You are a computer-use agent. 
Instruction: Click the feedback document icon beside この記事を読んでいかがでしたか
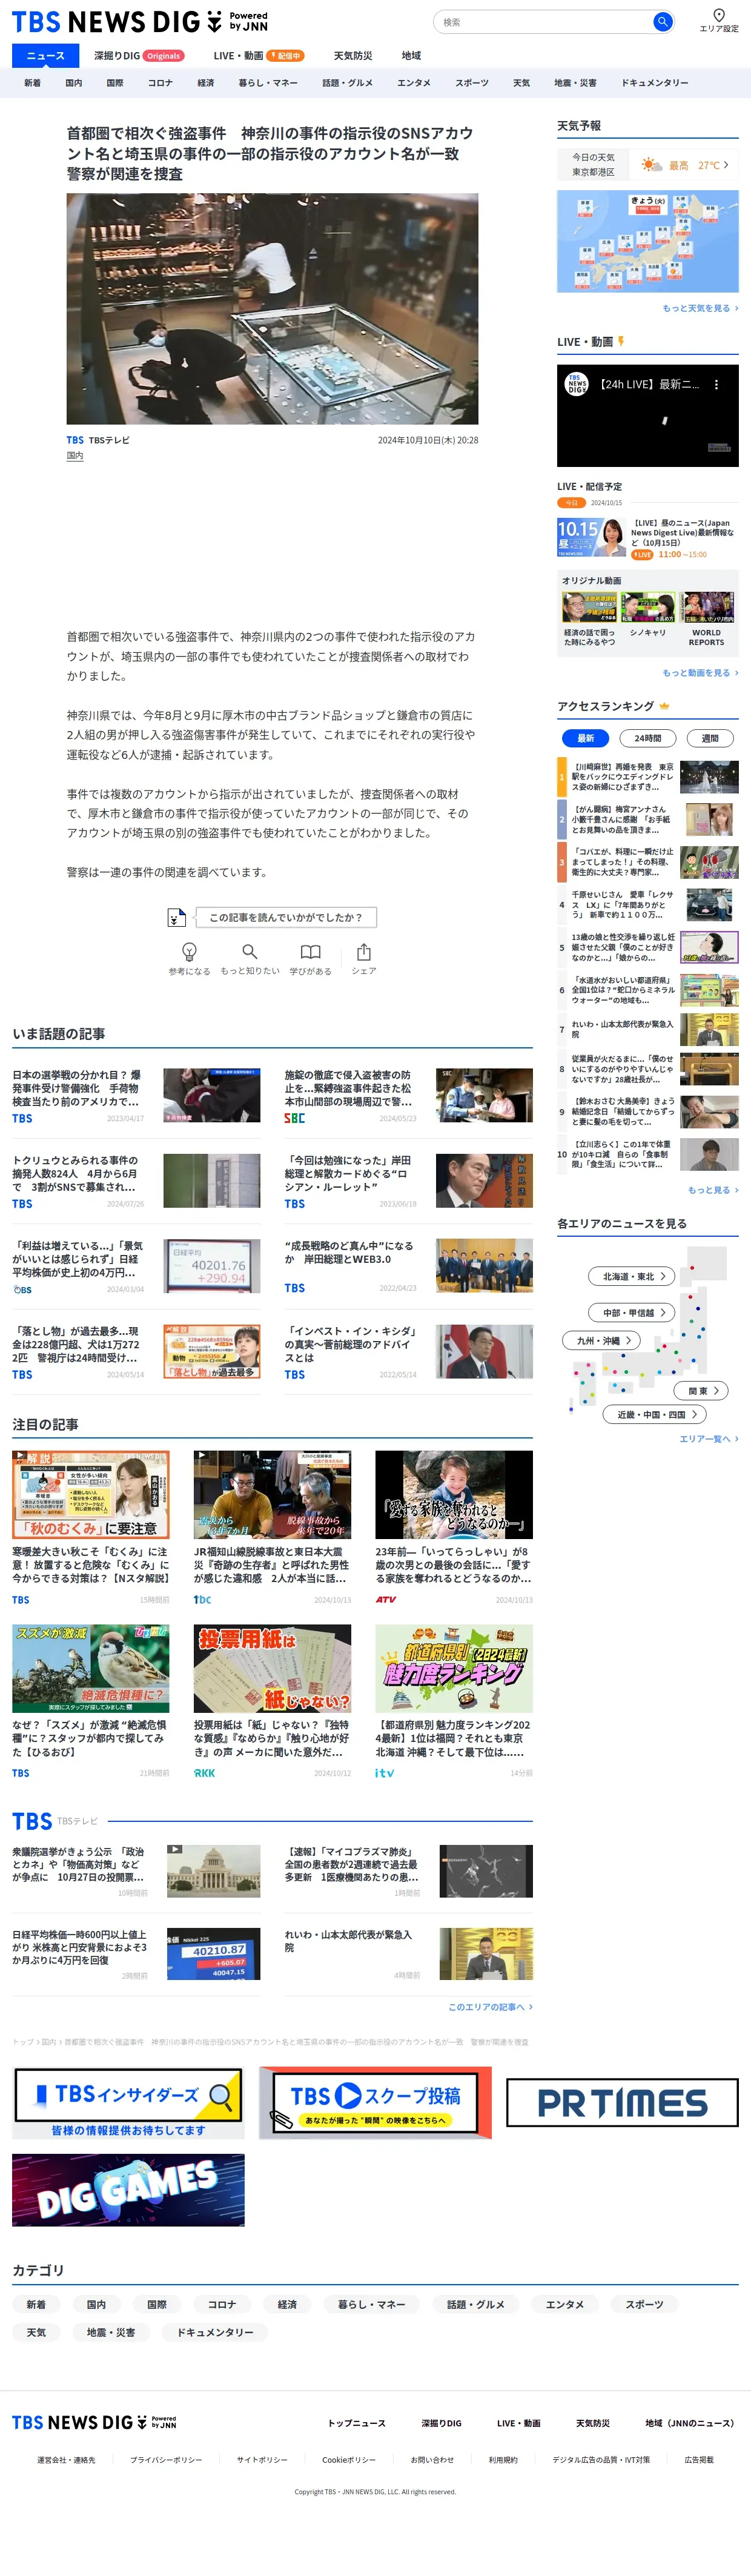click(176, 917)
